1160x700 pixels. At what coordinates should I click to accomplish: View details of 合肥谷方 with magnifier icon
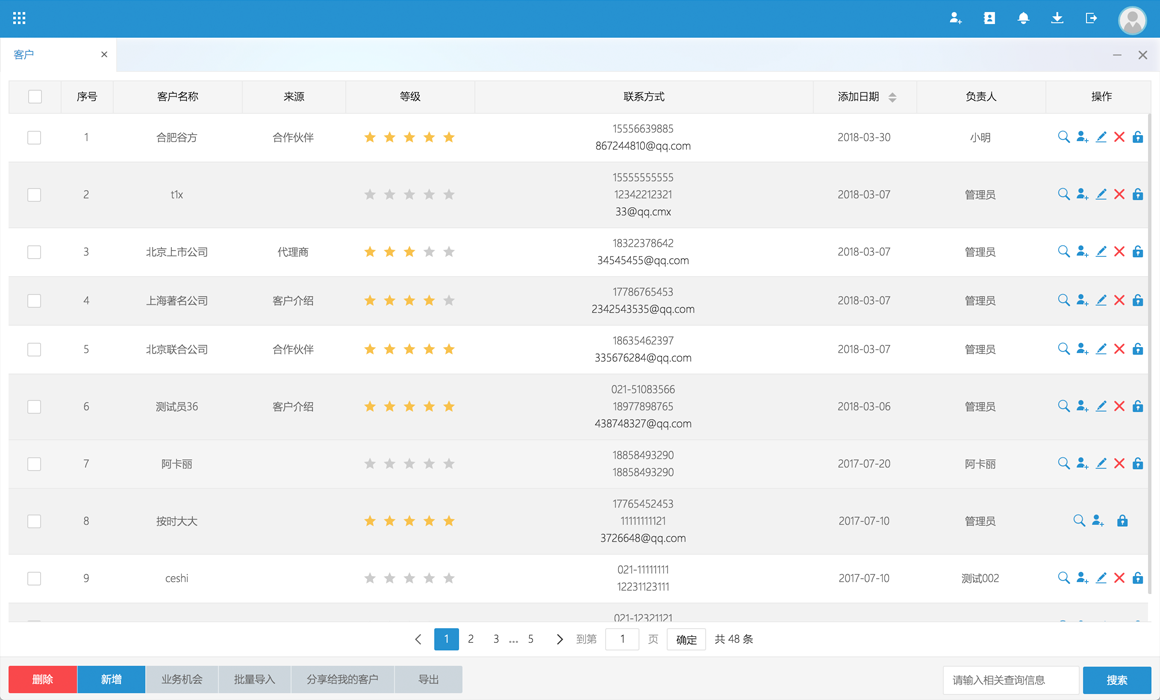tap(1063, 137)
